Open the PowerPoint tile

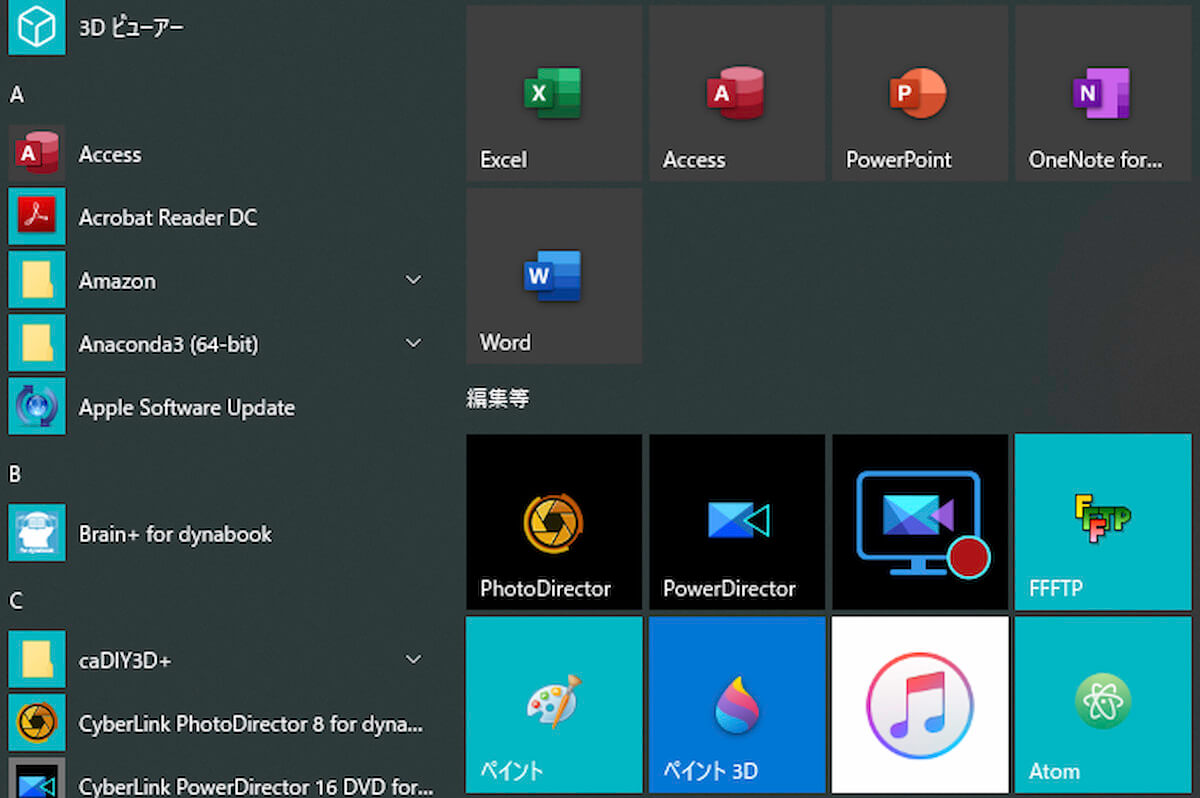pyautogui.click(x=920, y=93)
